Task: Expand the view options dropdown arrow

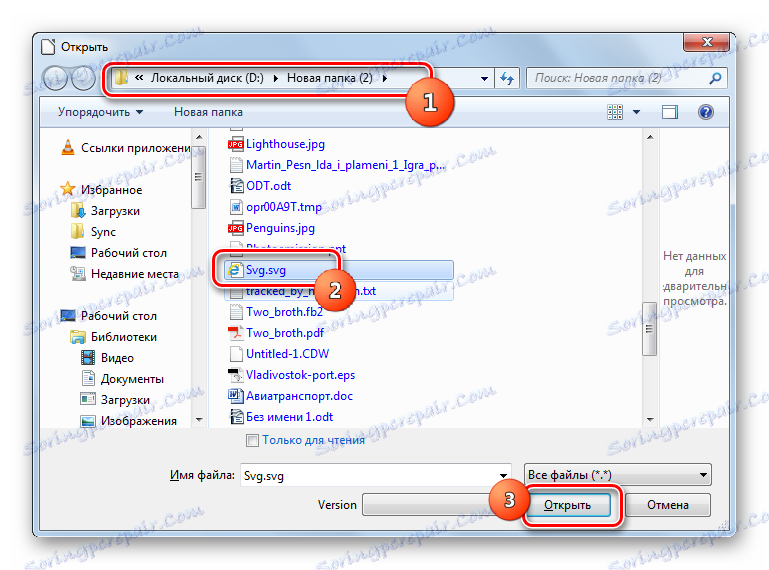Action: [x=637, y=112]
